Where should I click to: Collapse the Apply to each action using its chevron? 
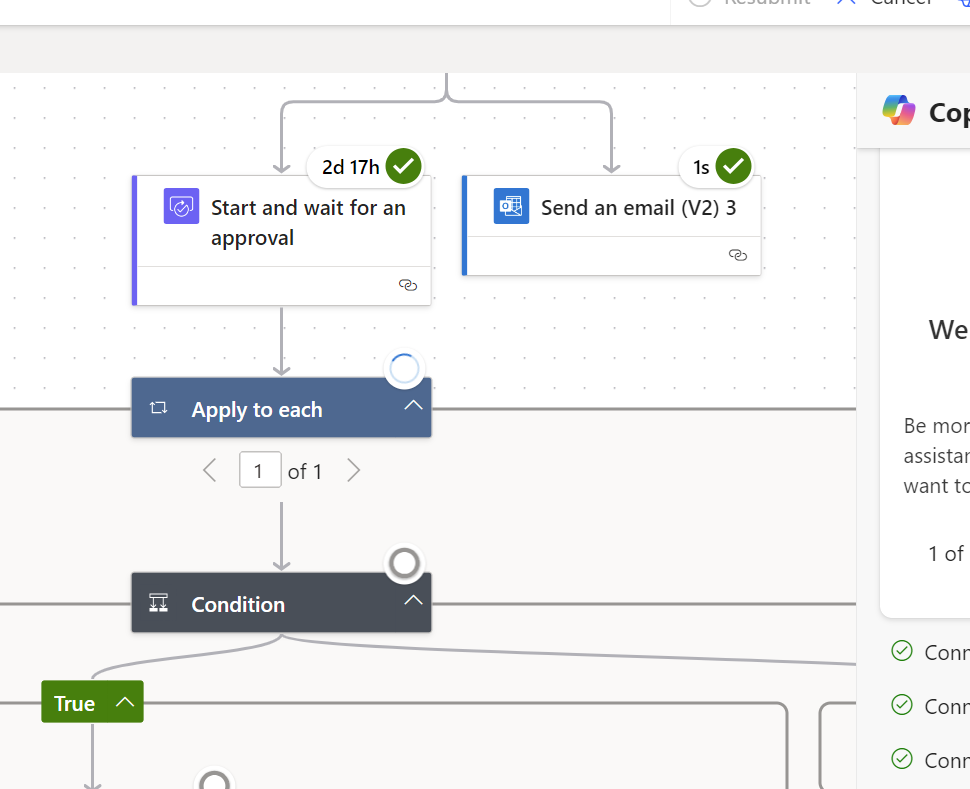(413, 405)
